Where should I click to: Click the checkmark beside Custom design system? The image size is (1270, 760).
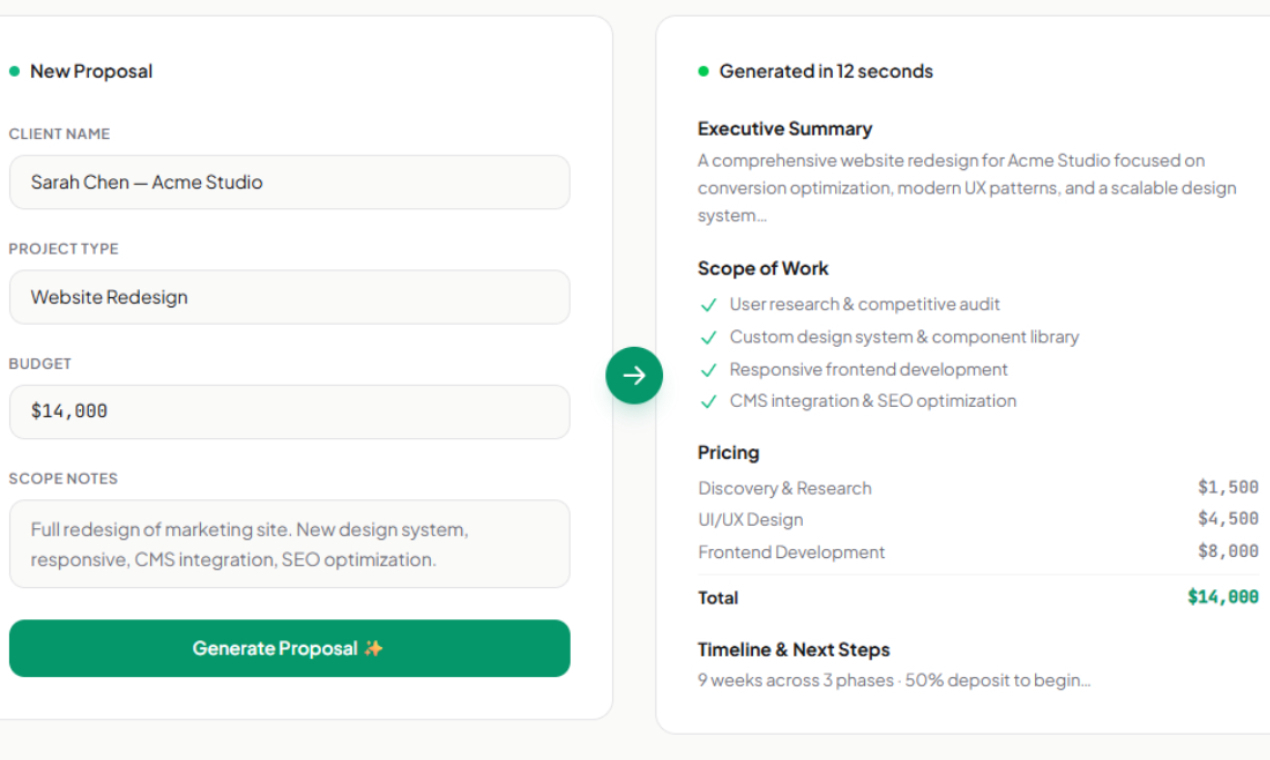[709, 338]
